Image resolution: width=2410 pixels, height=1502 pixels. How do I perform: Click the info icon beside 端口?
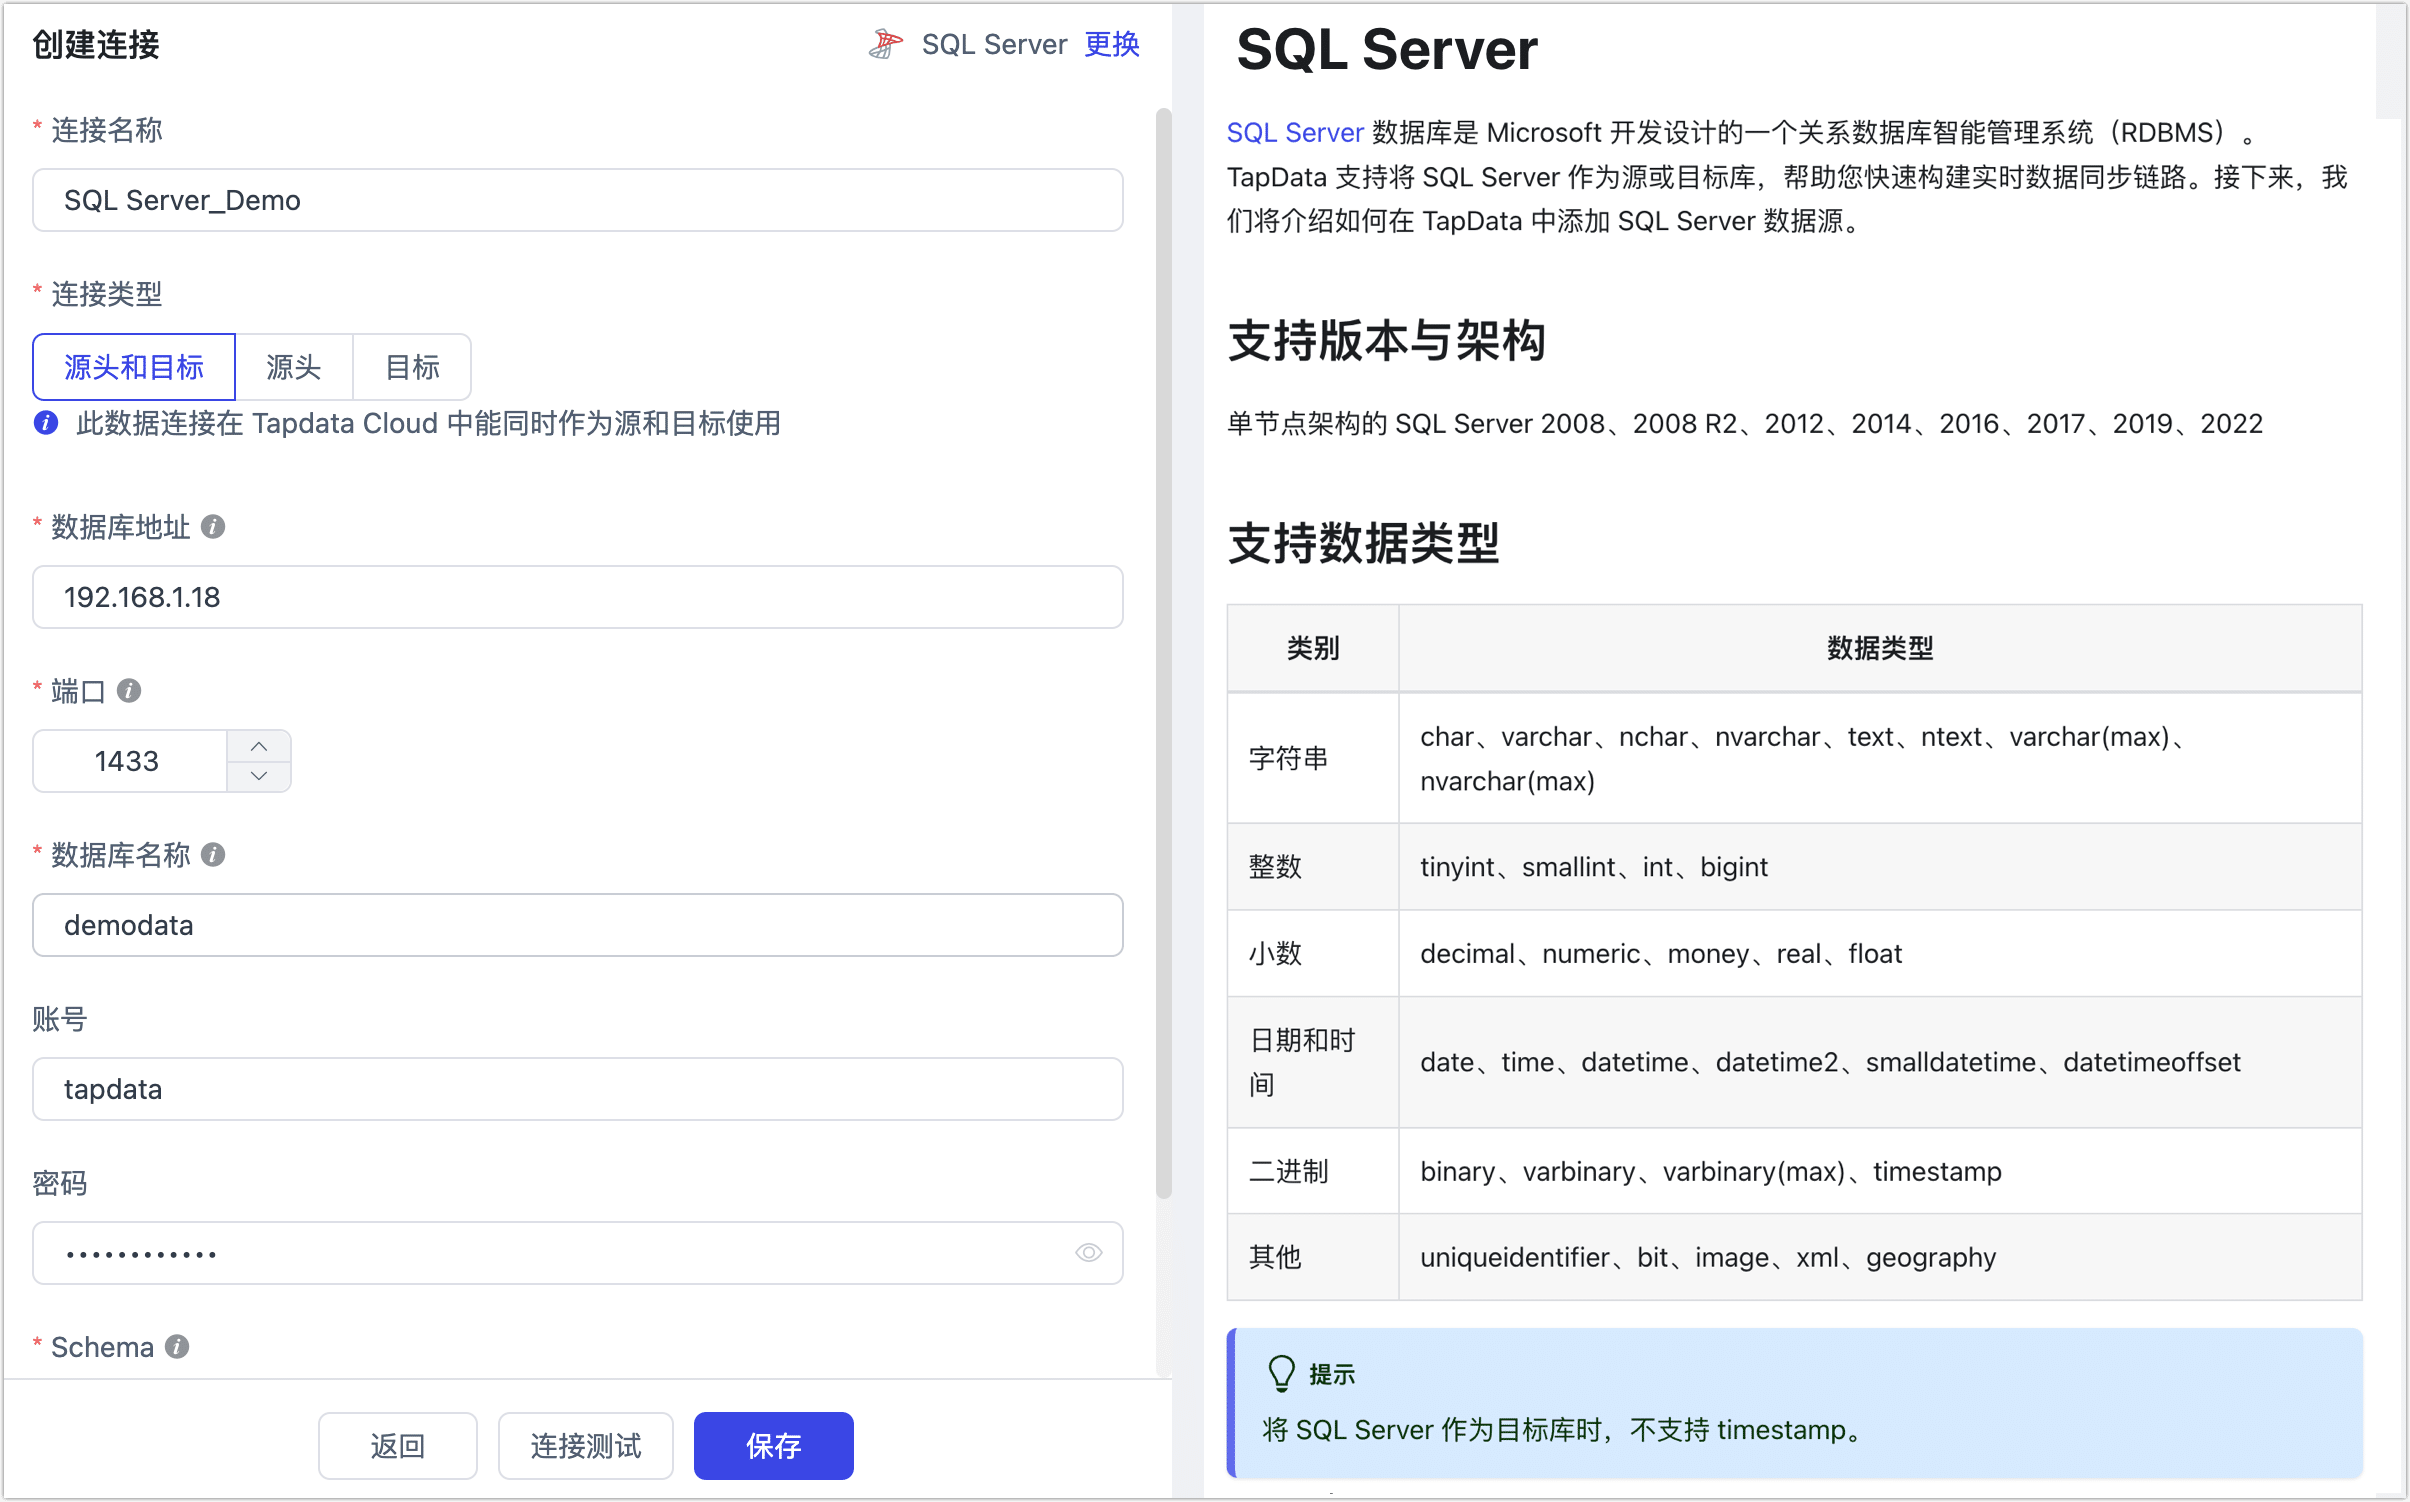pos(128,689)
